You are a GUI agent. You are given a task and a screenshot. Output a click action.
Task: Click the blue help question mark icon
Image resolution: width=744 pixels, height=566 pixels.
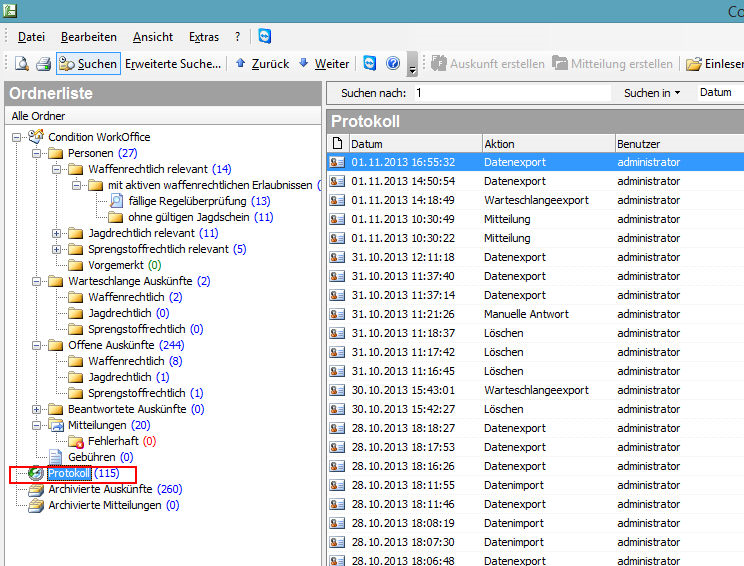coord(393,64)
